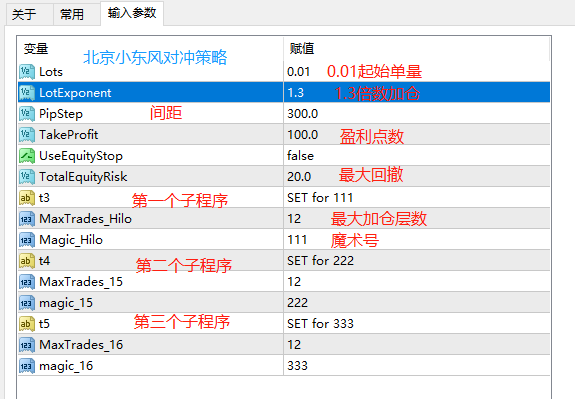This screenshot has height=399, width=575.
Task: Select the t5 variable name
Action: tap(44, 324)
